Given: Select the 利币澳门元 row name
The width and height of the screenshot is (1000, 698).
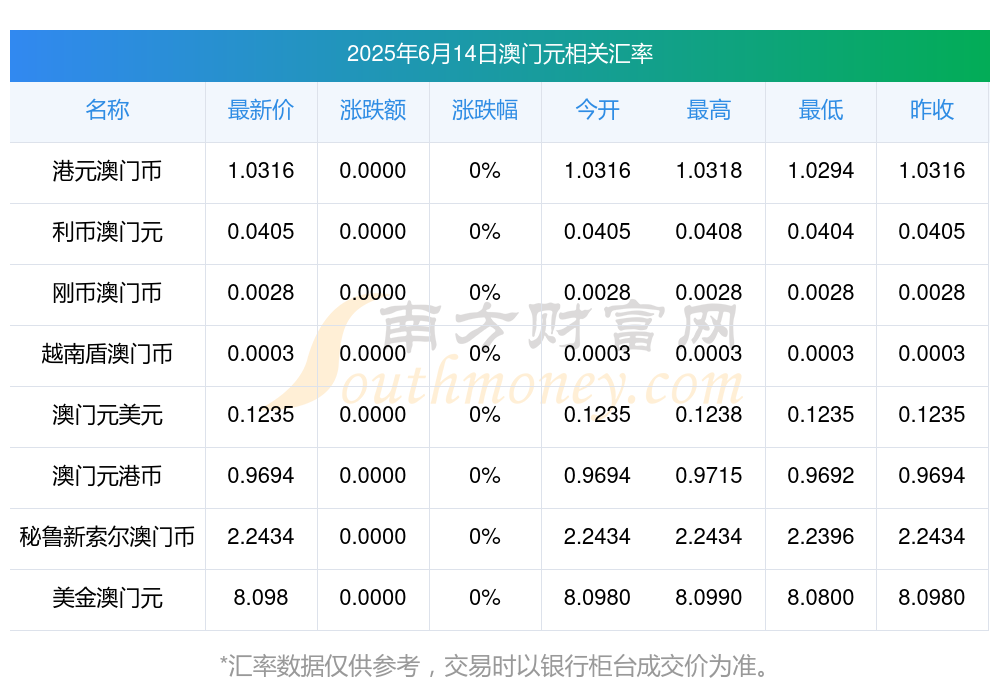Looking at the screenshot, I should (107, 232).
